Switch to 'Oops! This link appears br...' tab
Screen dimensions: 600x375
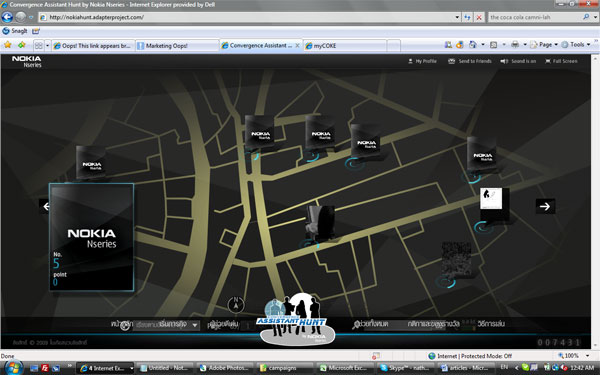pos(93,46)
